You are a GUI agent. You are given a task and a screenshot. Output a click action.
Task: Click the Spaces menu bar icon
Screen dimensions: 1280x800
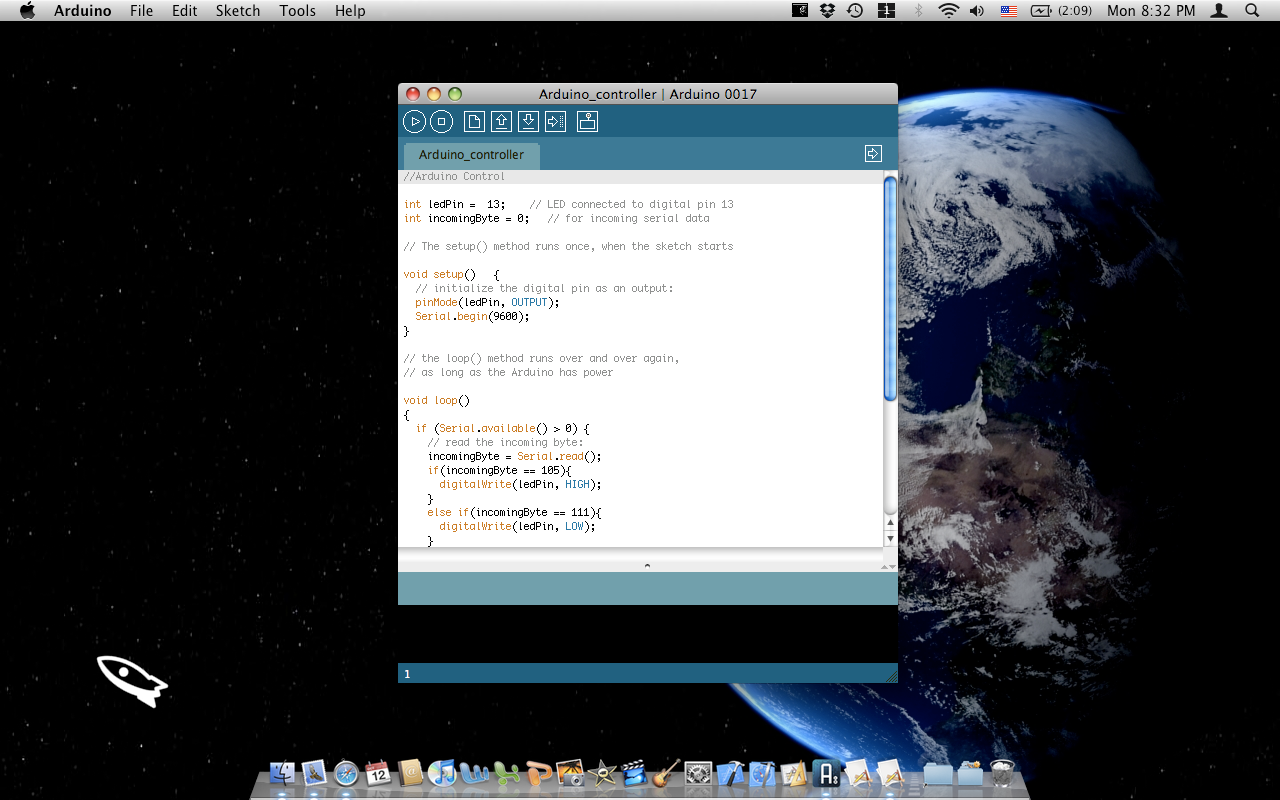[x=886, y=11]
